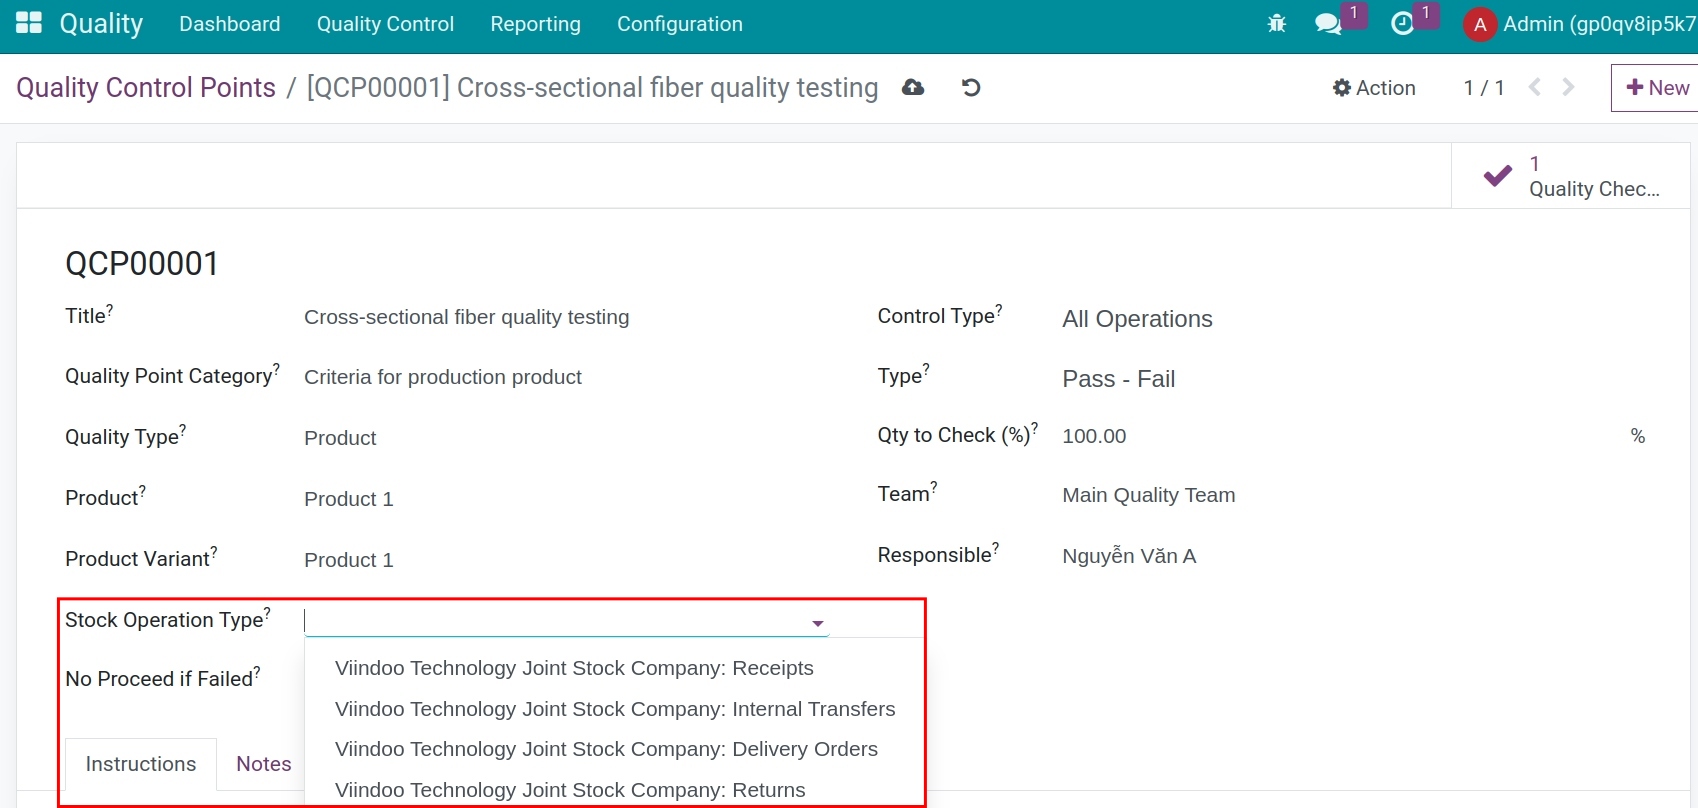Screen dimensions: 1698x808
Task: Select the Internal Transfers option
Action: point(615,709)
